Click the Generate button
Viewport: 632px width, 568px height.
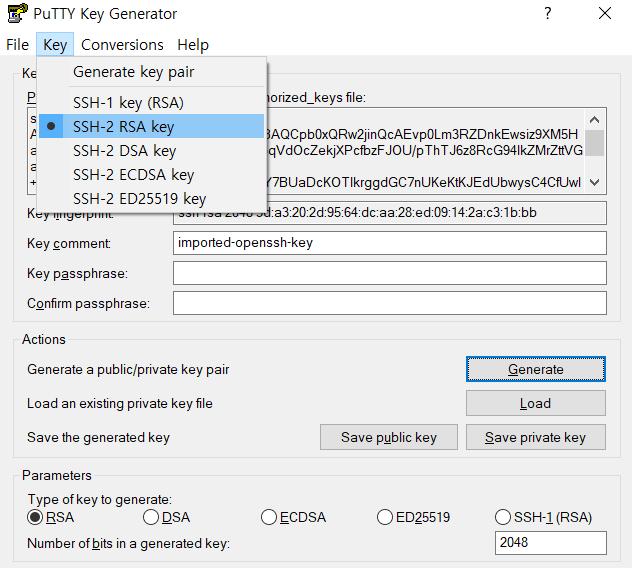536,369
